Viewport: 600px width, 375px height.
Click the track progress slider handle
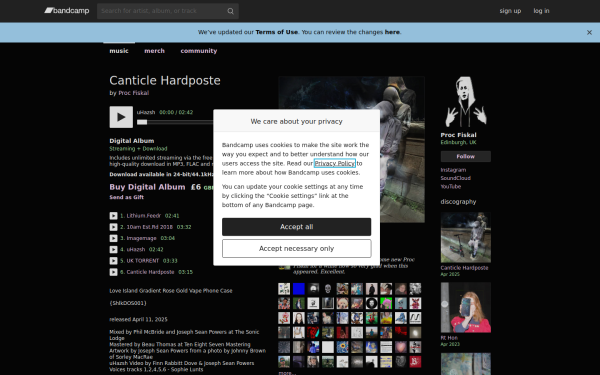point(142,122)
